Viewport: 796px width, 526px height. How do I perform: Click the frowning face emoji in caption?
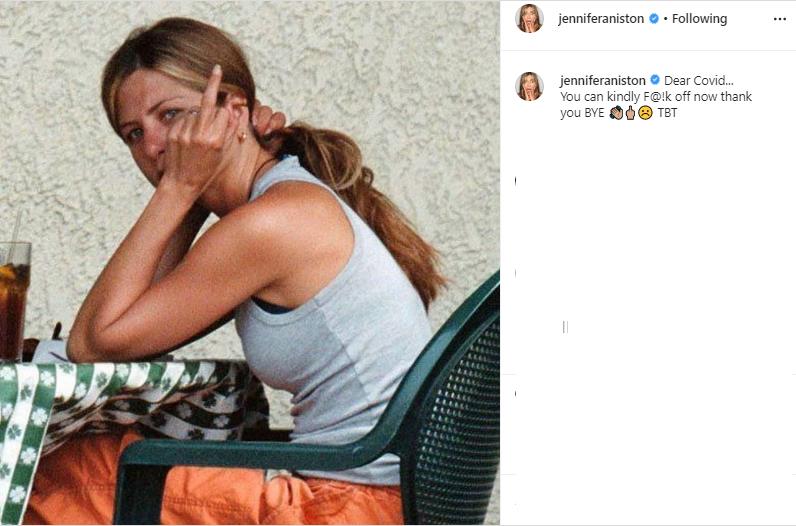point(646,114)
